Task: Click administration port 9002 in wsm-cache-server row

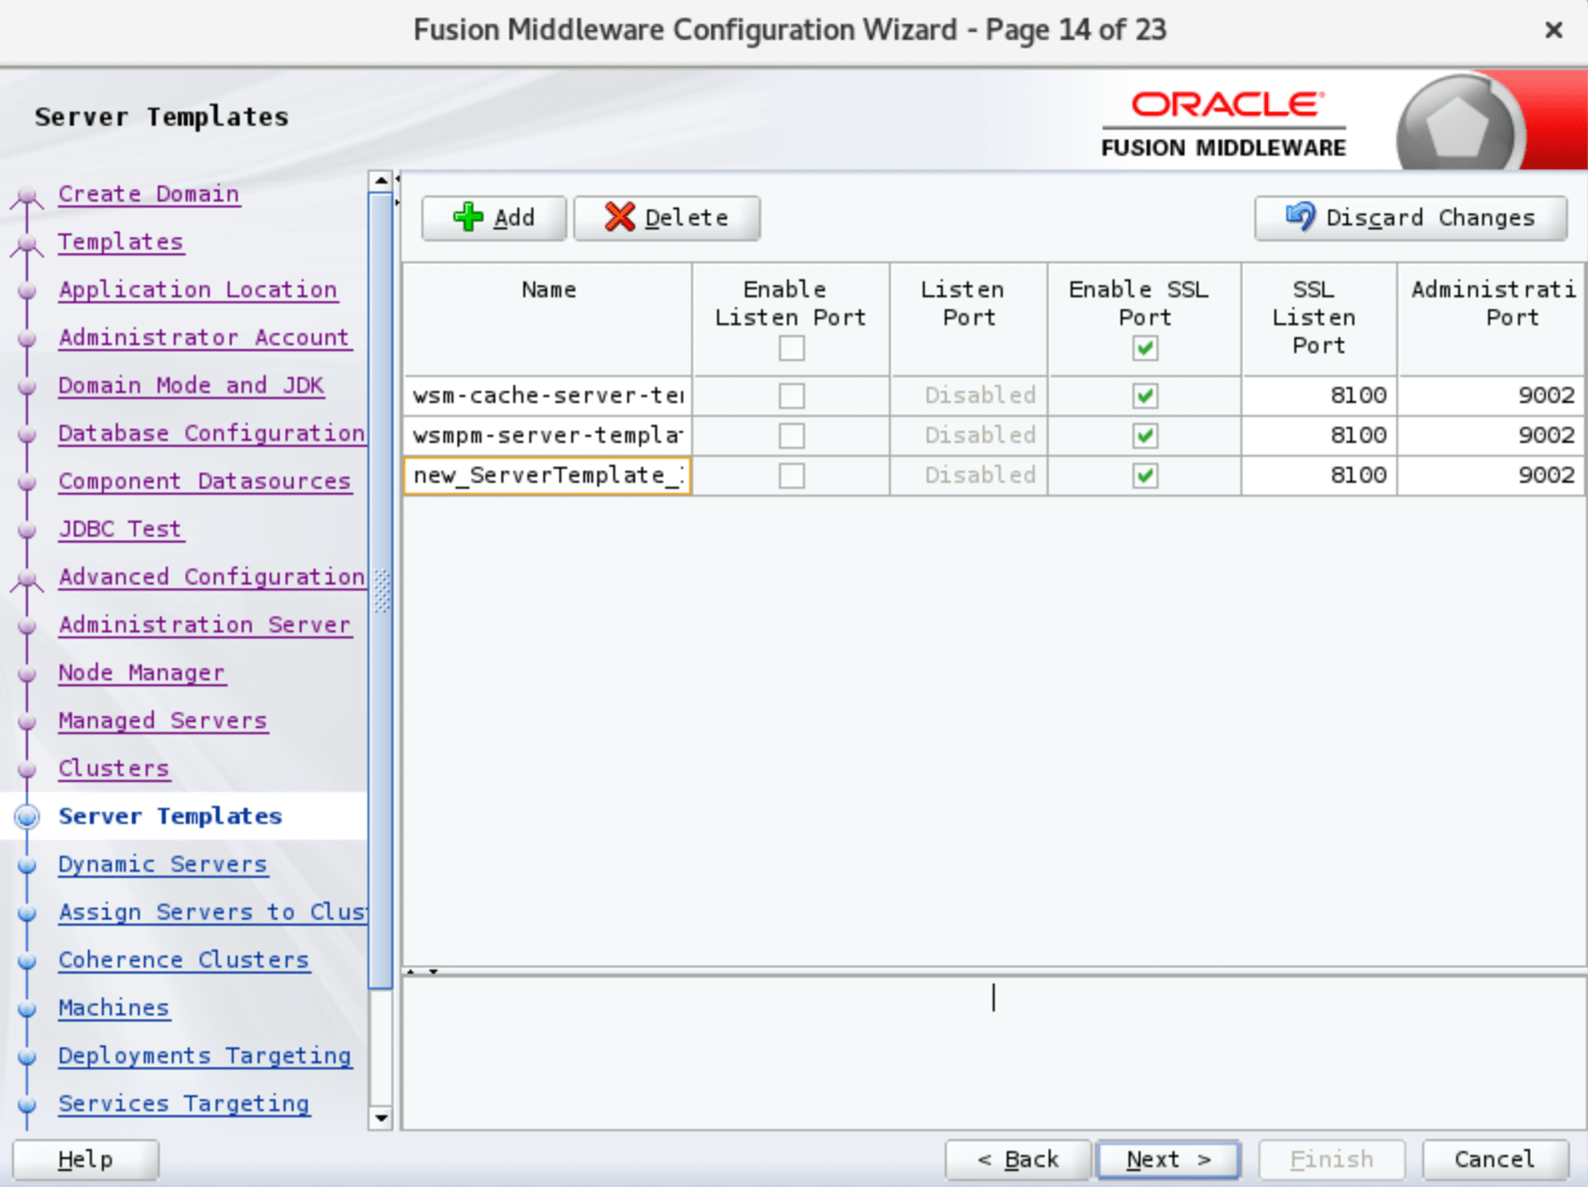Action: point(1491,396)
